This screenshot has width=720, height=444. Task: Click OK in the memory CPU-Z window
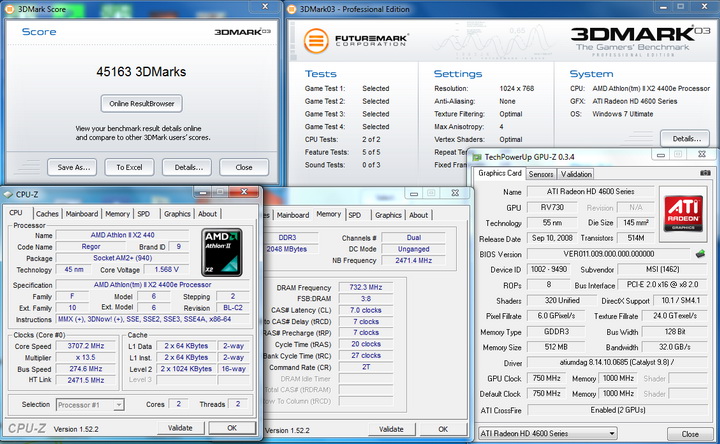pyautogui.click(x=443, y=429)
